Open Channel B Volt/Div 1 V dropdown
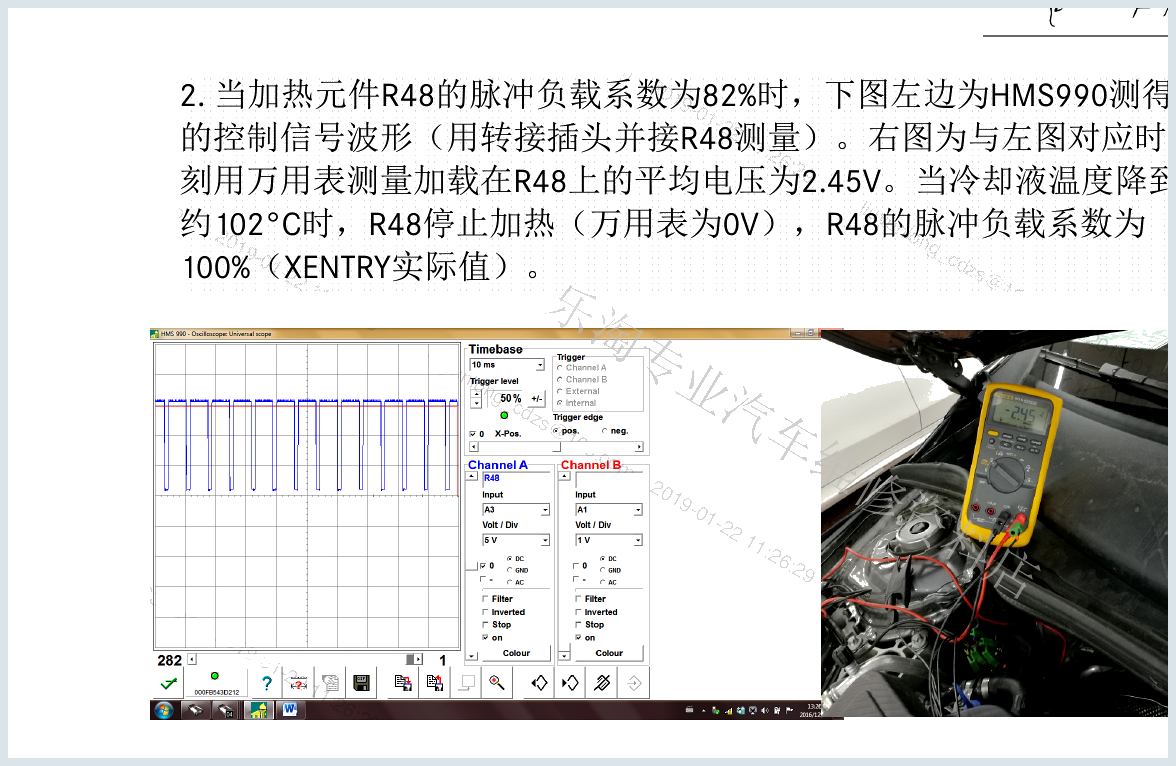Screen dimensions: 1176x766 609,540
